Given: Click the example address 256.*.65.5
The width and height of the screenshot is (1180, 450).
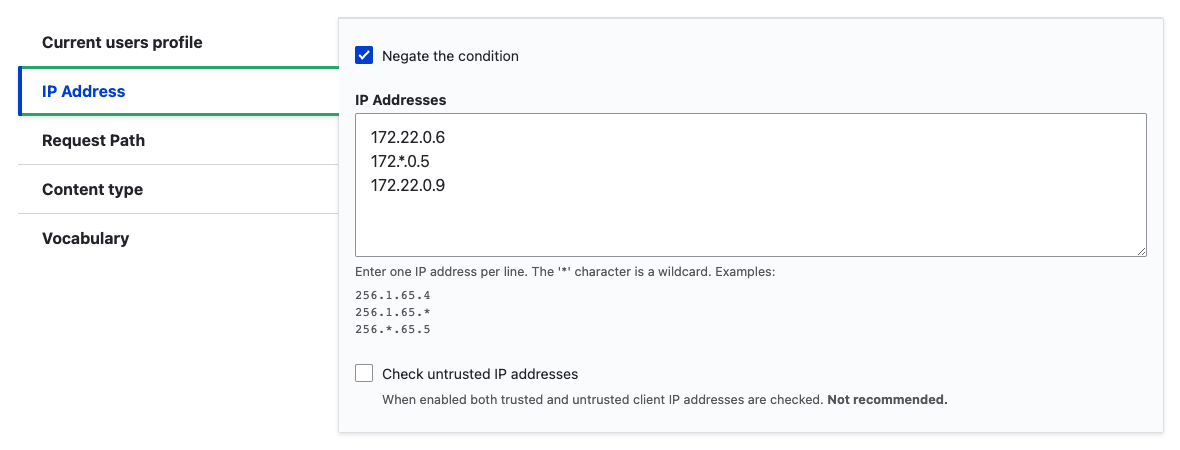Looking at the screenshot, I should point(393,329).
